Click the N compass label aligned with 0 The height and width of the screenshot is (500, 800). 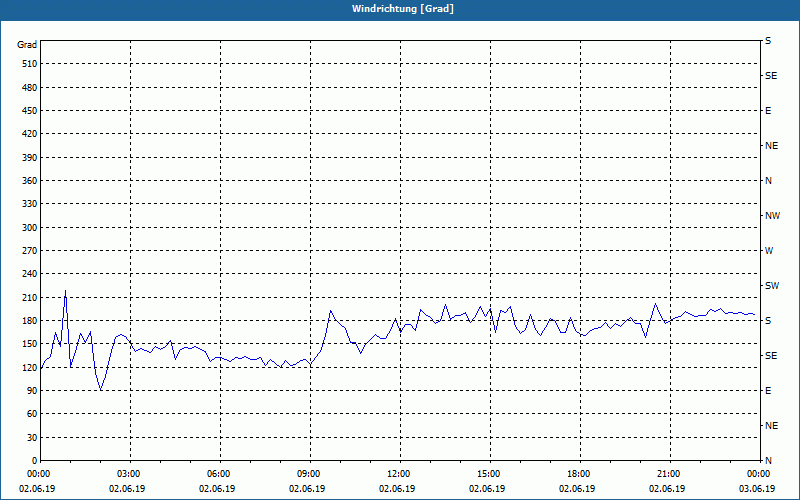pos(768,460)
